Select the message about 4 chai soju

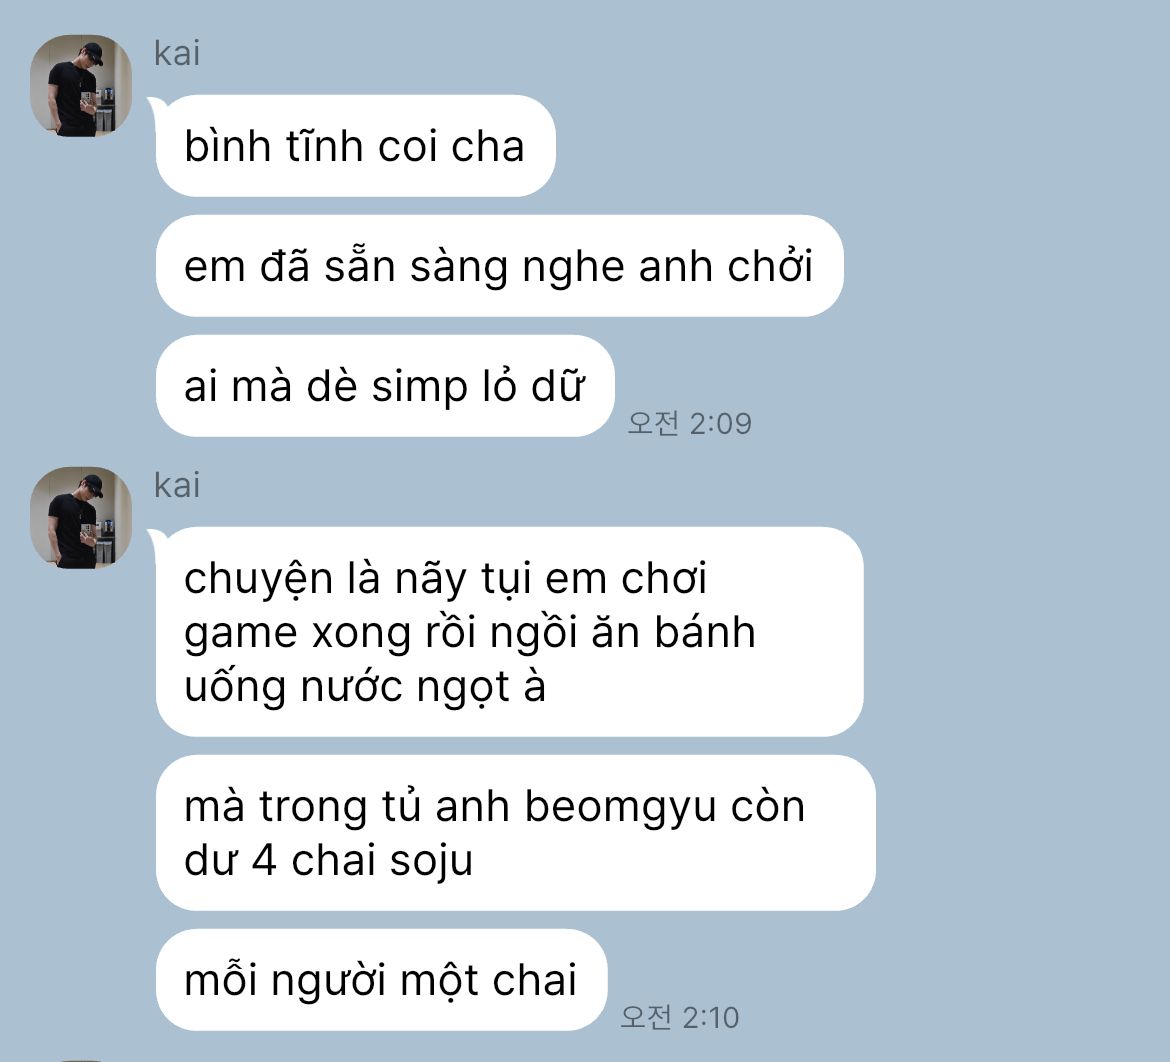515,833
